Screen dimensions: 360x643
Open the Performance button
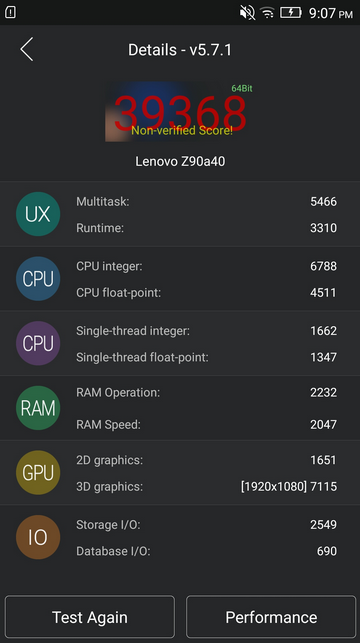coord(271,617)
